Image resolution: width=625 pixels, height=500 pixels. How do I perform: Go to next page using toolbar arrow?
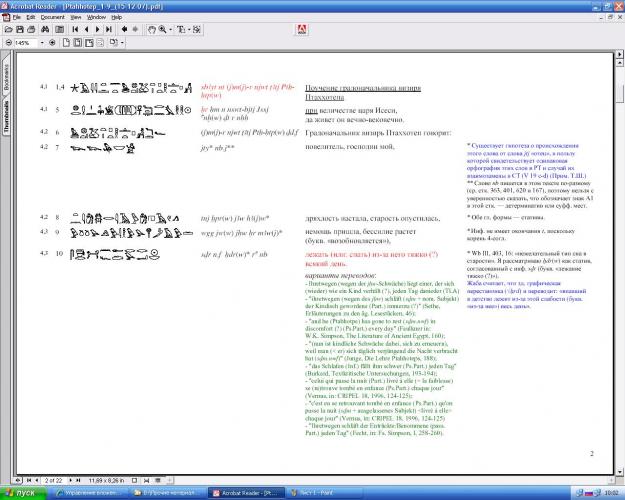coord(98,30)
